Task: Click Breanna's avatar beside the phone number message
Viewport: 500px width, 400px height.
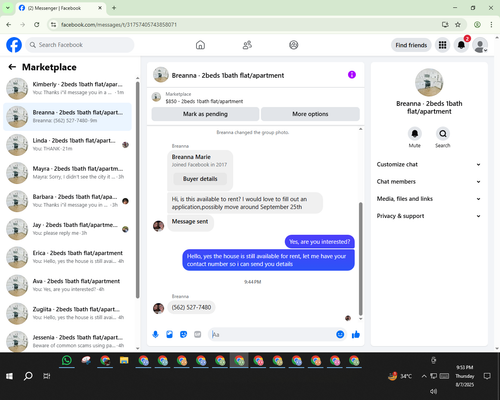Action: [158, 308]
